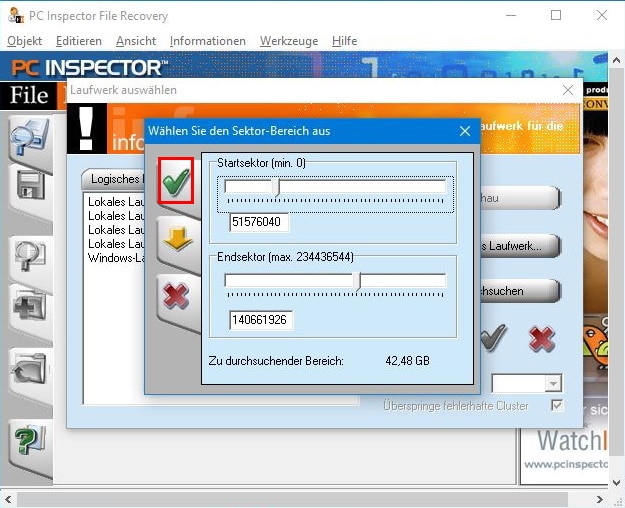Cancel sector dialog with red X icon
625x508 pixels.
click(176, 296)
